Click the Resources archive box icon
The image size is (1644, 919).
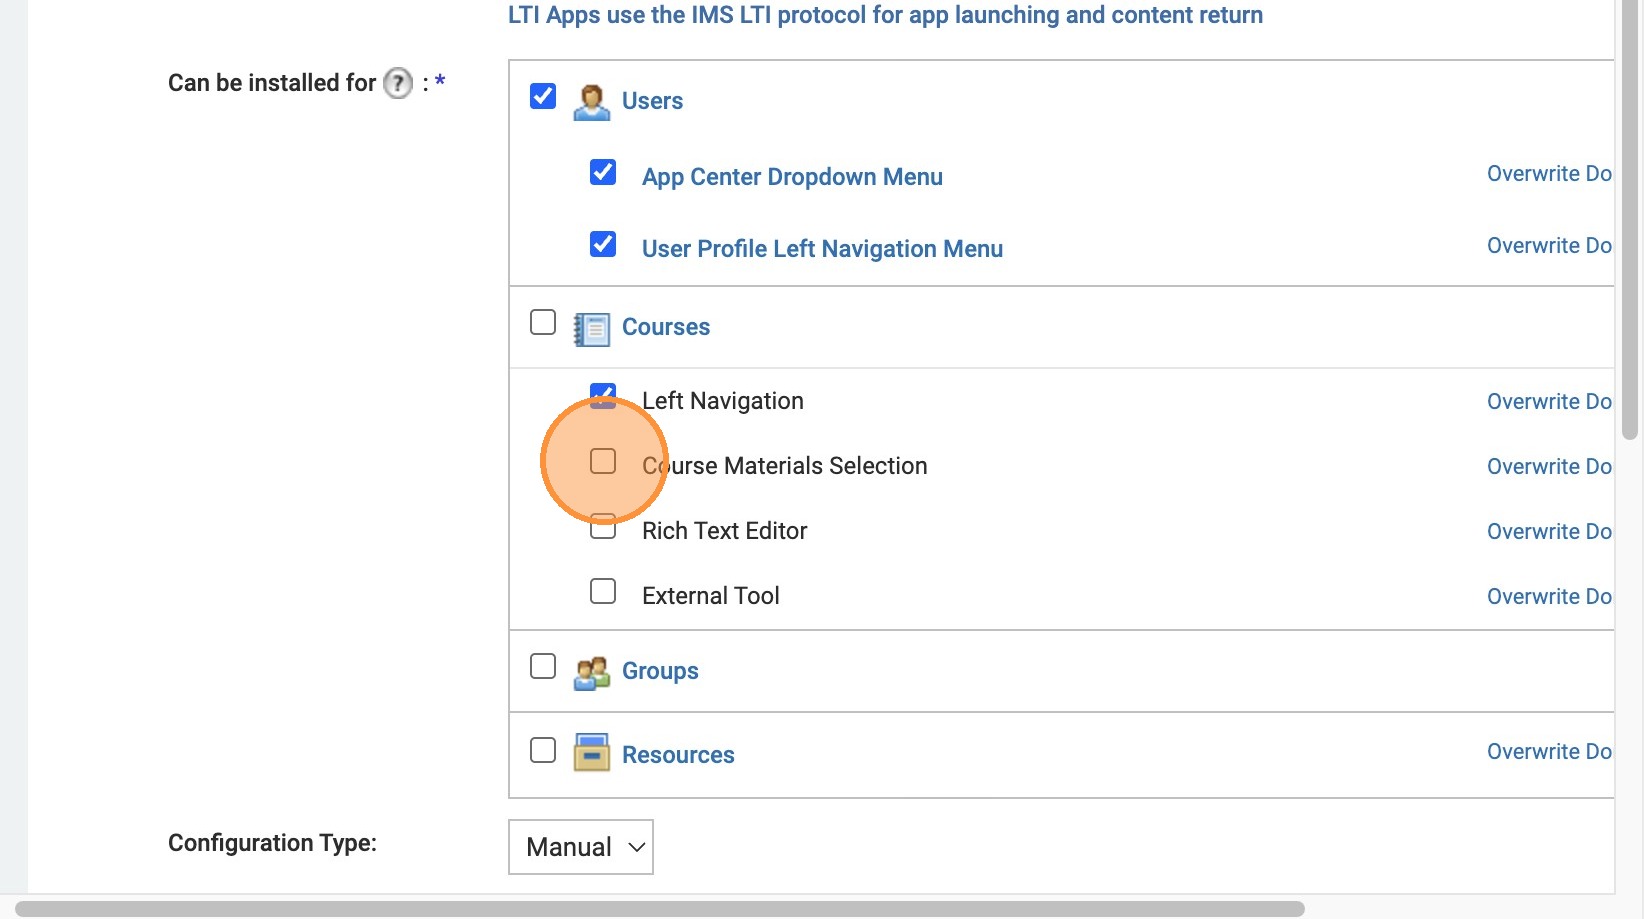pyautogui.click(x=591, y=753)
